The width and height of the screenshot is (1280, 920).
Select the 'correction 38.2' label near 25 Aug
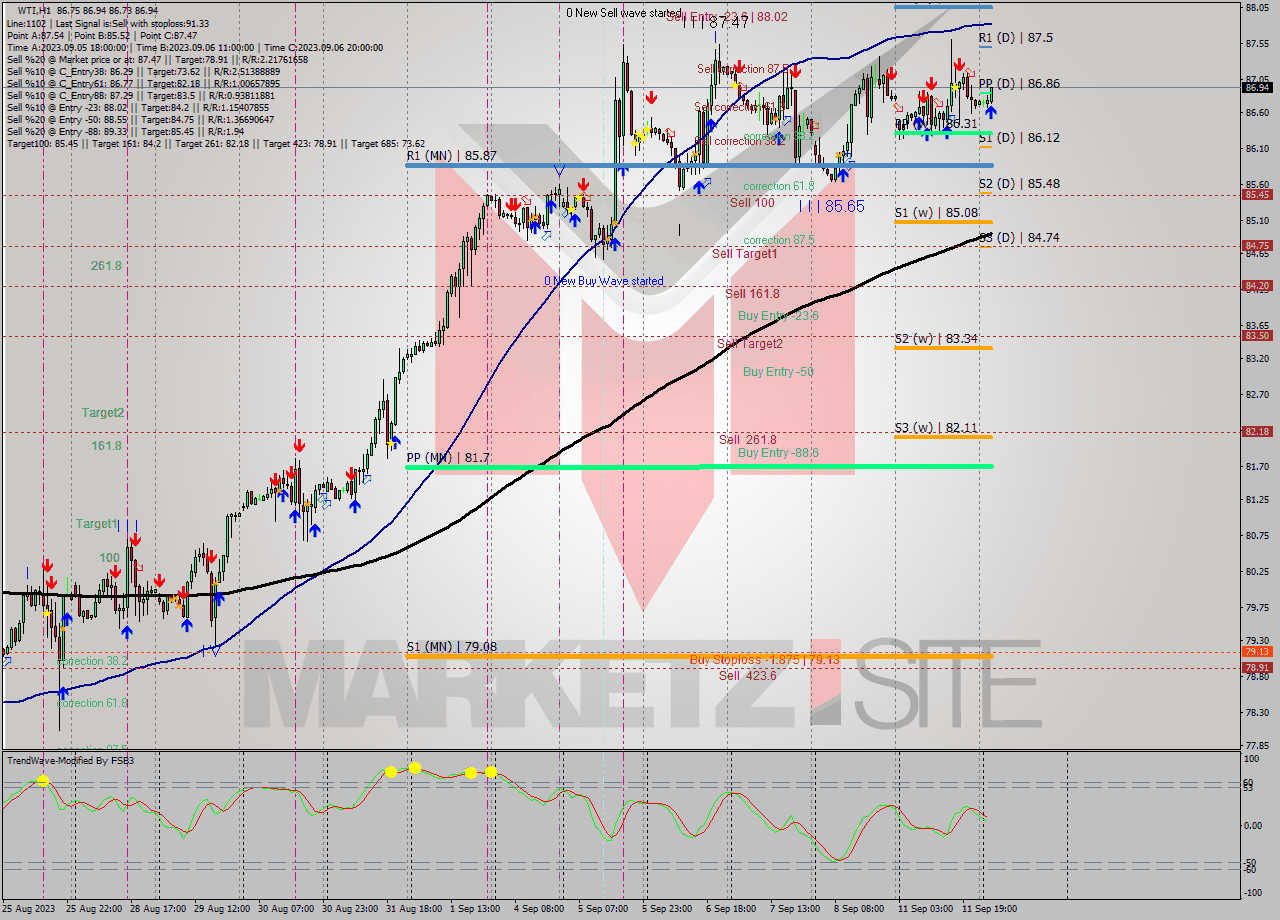pos(92,662)
